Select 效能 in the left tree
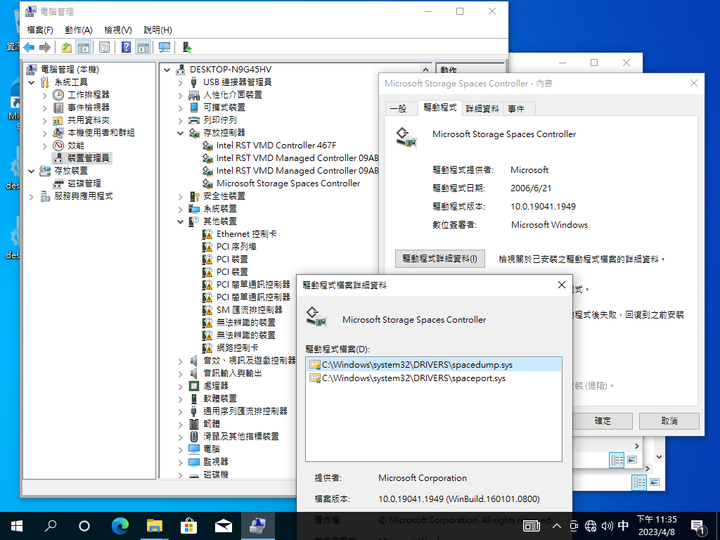Screen dimensions: 720x540 (76, 146)
